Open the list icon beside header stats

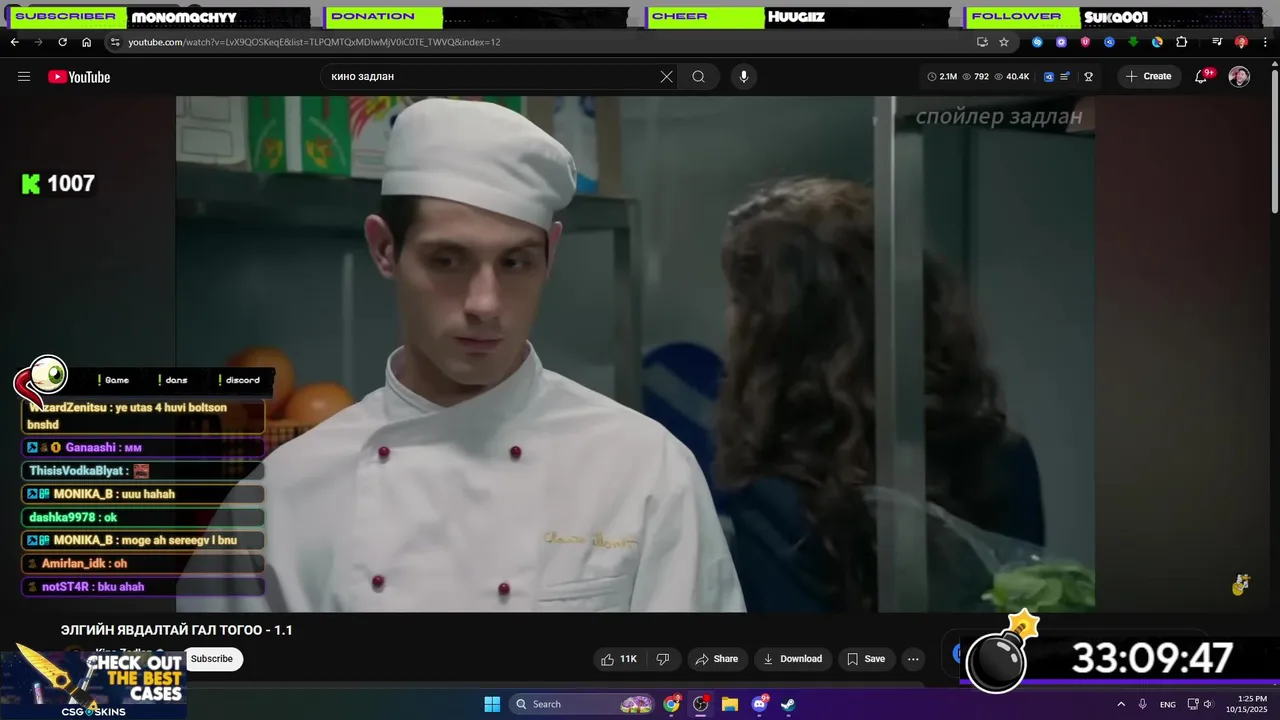pos(1066,77)
